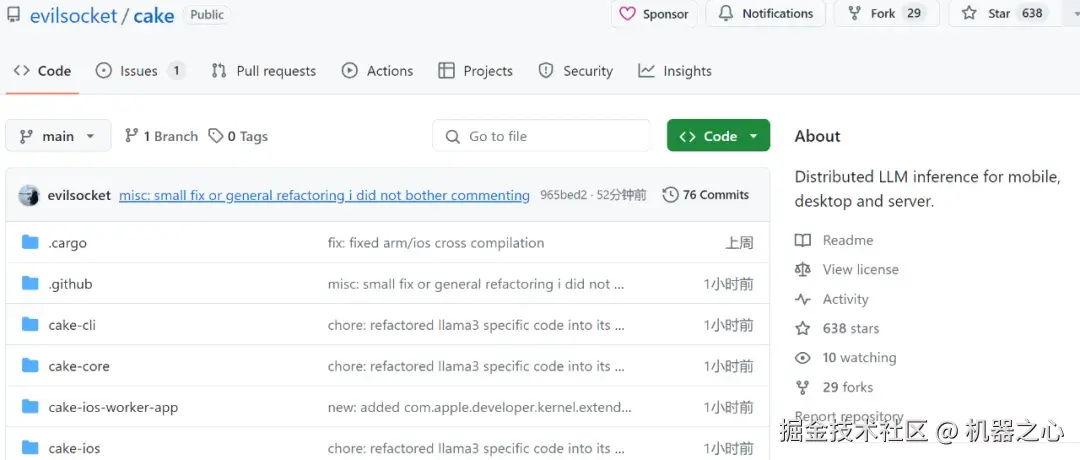Open the cake-core folder
The width and height of the screenshot is (1080, 460).
79,366
